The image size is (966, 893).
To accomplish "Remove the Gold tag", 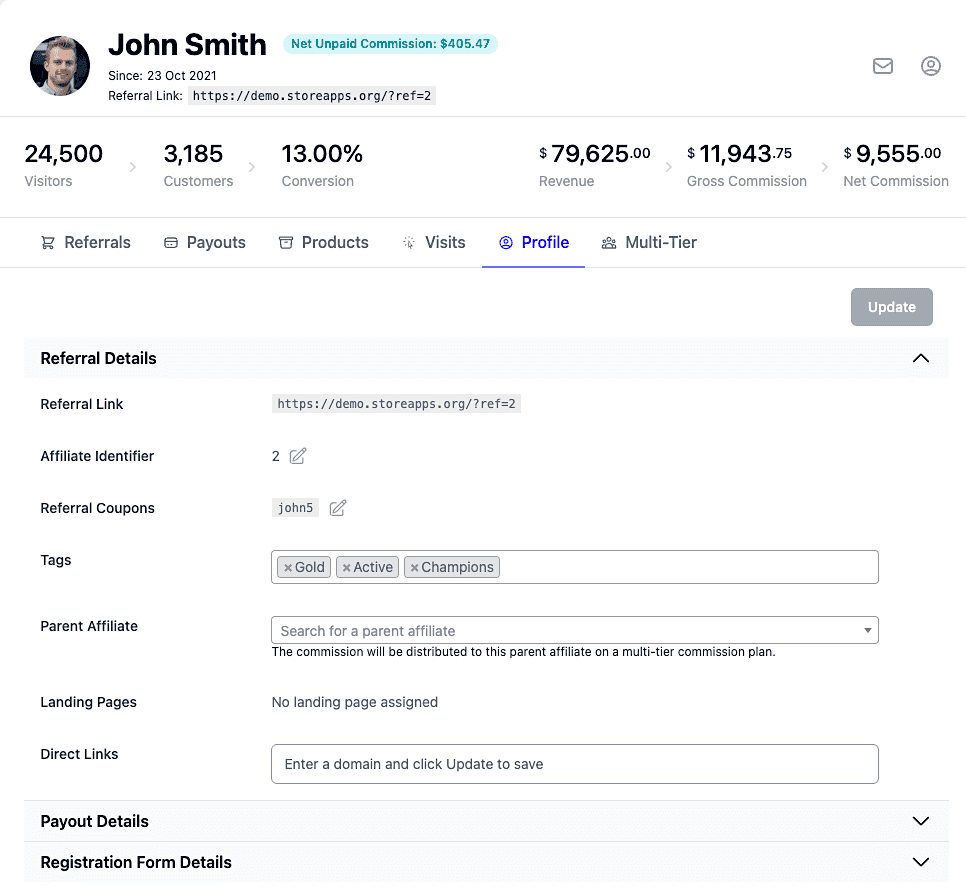I will pyautogui.click(x=288, y=568).
